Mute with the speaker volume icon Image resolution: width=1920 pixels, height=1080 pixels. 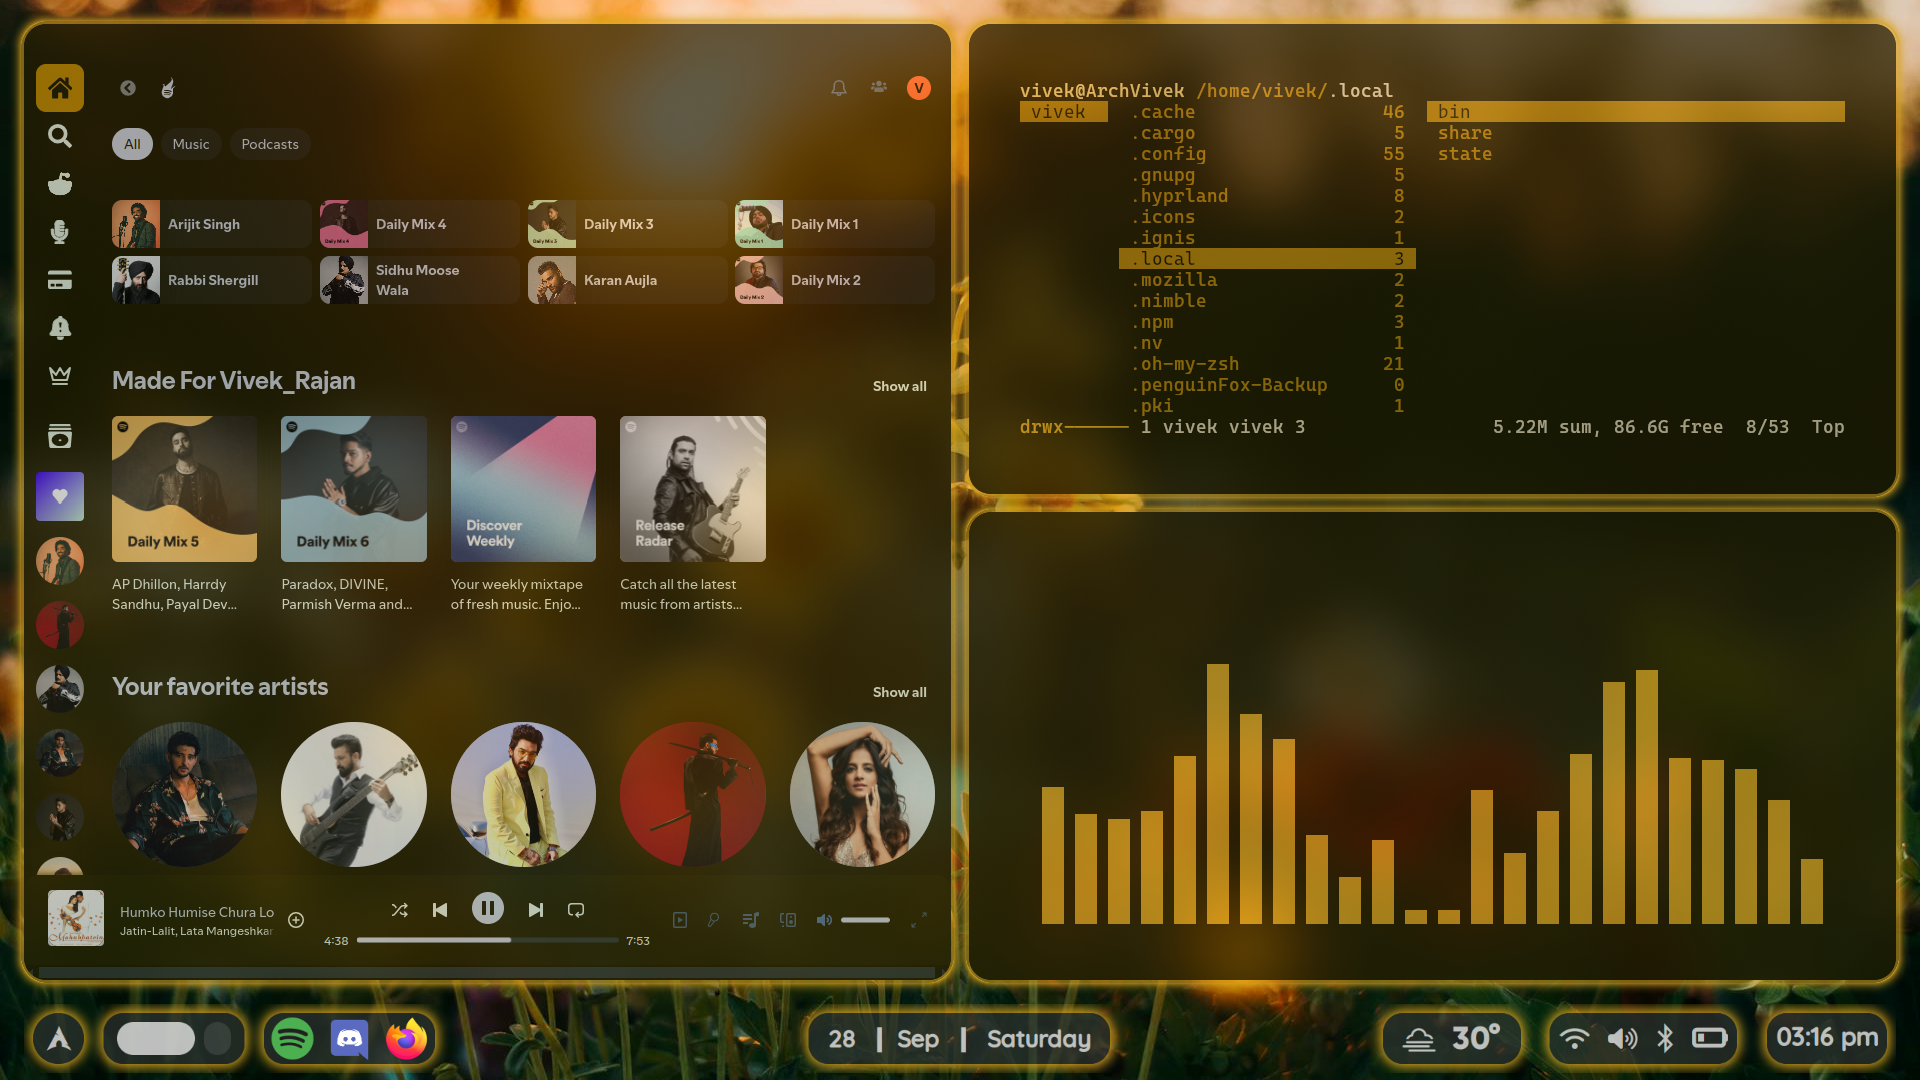824,920
